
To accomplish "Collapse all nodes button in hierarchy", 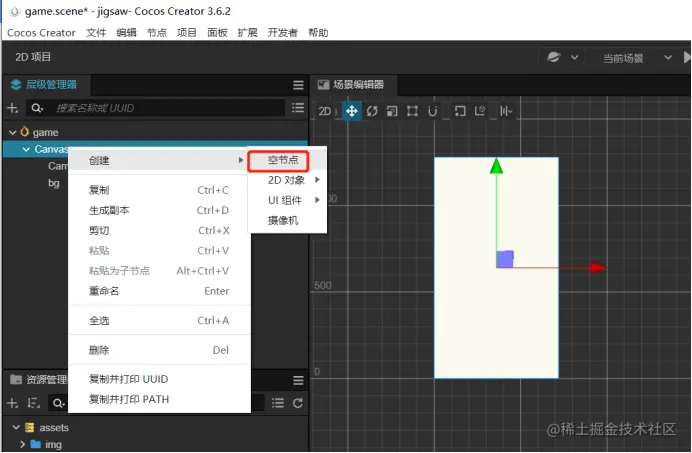I will [x=298, y=108].
